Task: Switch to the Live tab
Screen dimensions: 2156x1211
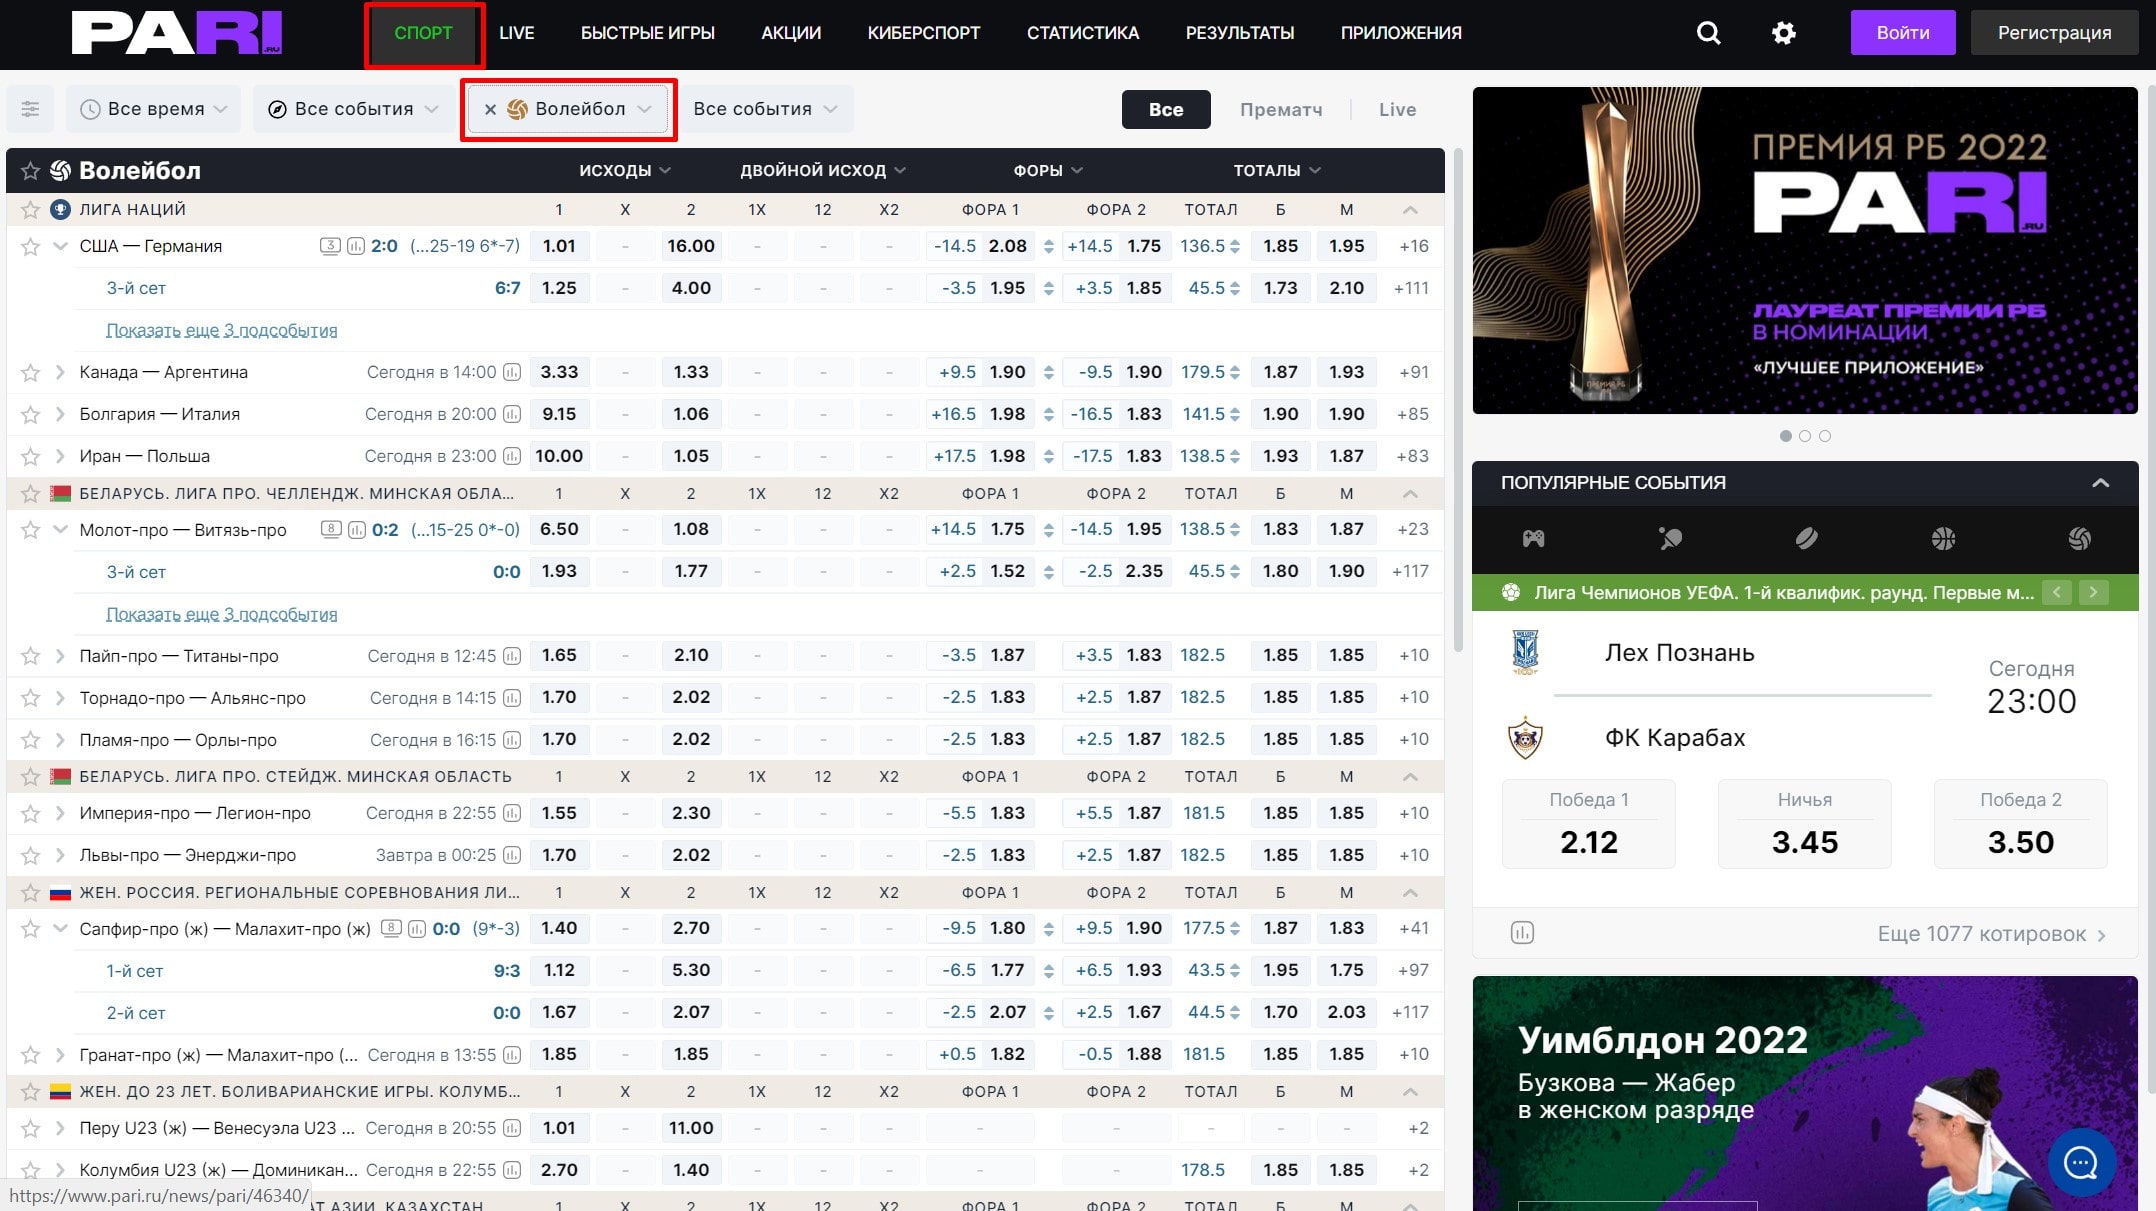Action: click(1397, 110)
